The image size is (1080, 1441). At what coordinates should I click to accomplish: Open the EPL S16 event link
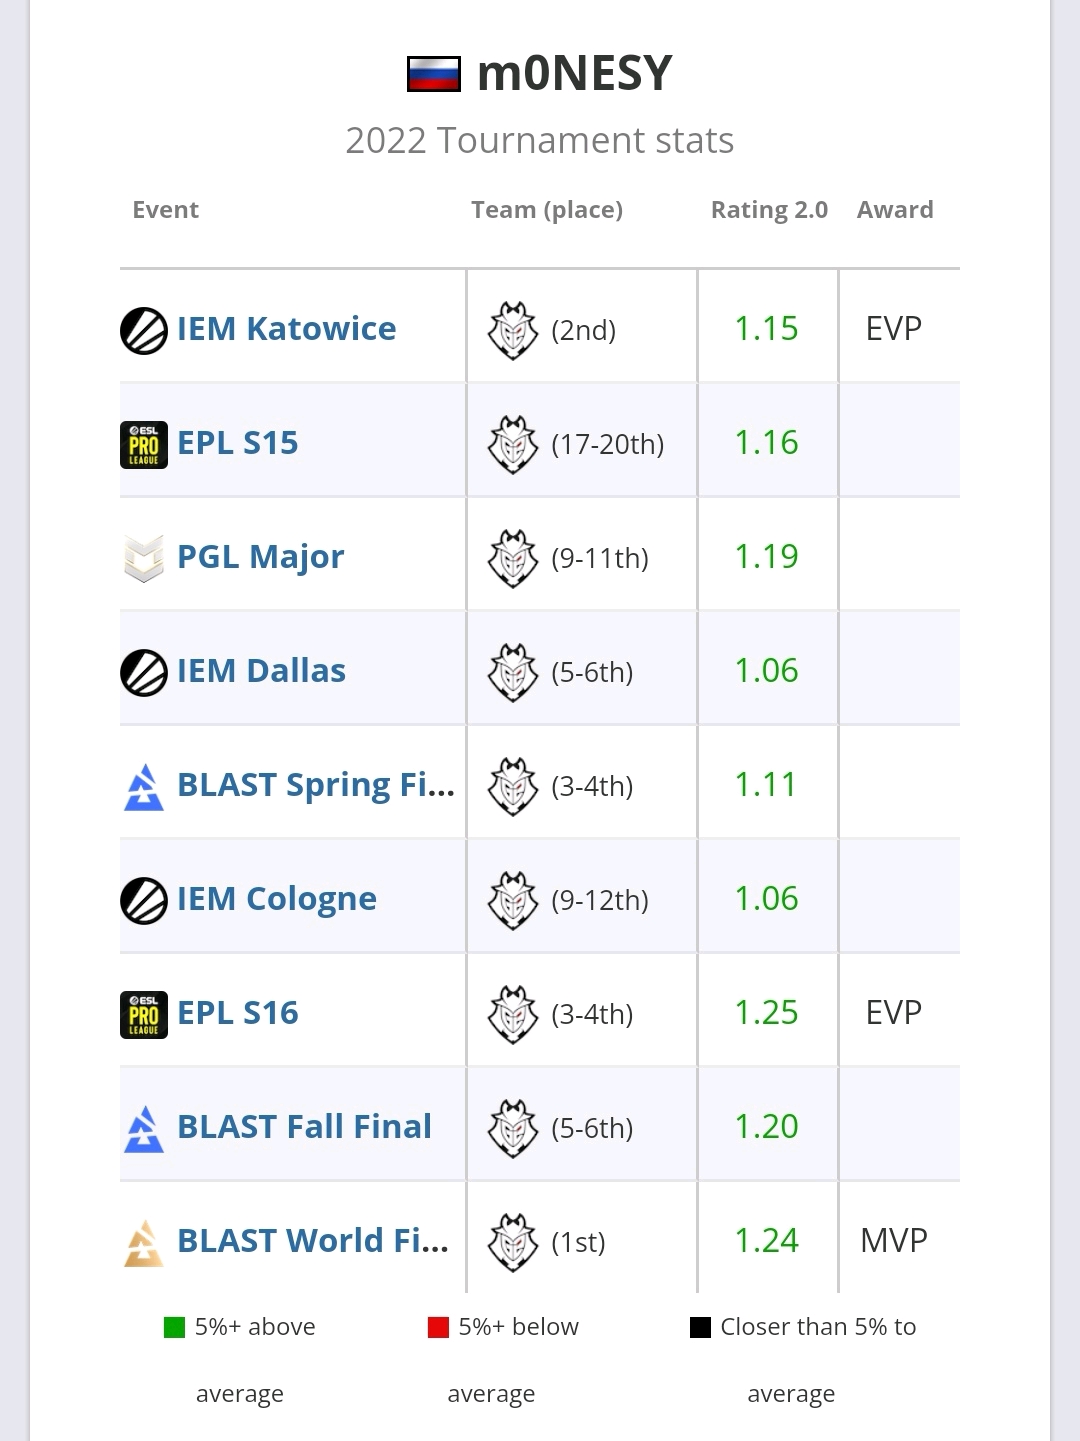(x=238, y=1013)
